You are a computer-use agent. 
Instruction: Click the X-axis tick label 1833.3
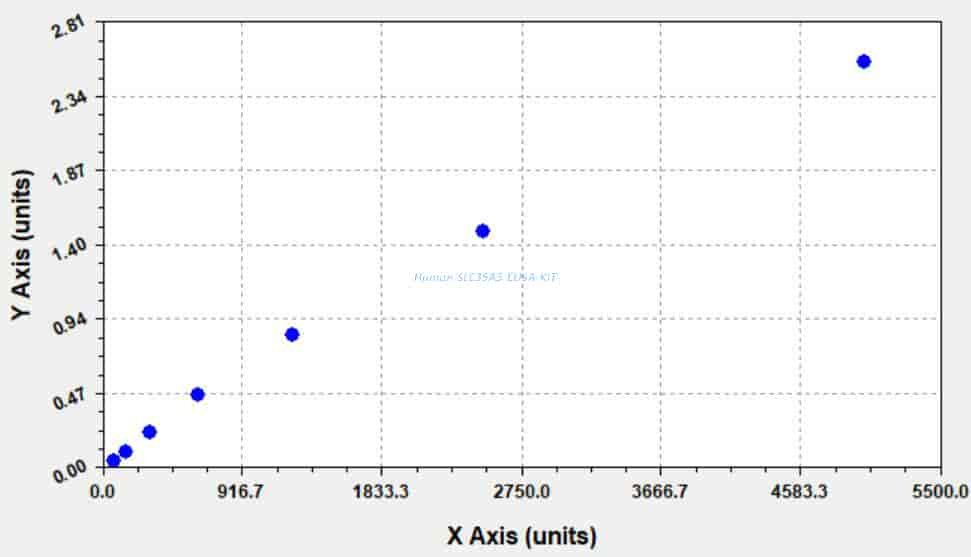pos(380,492)
